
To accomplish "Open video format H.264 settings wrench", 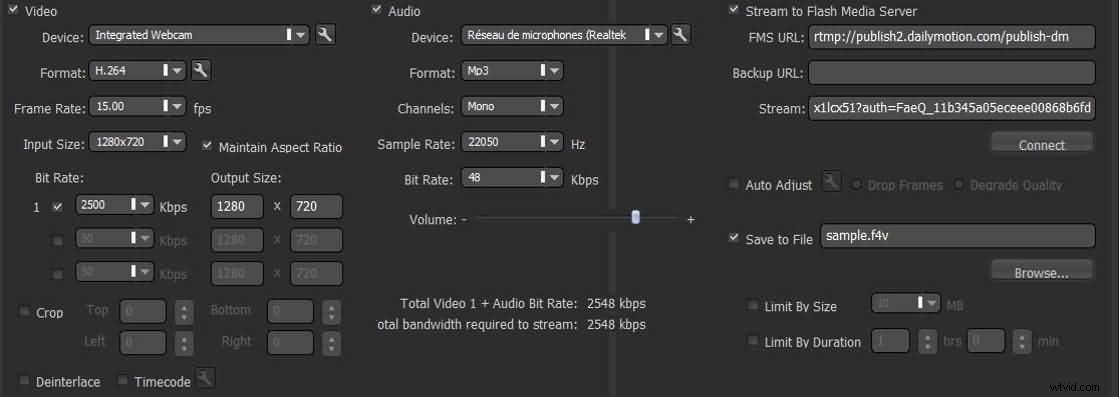I will 202,70.
